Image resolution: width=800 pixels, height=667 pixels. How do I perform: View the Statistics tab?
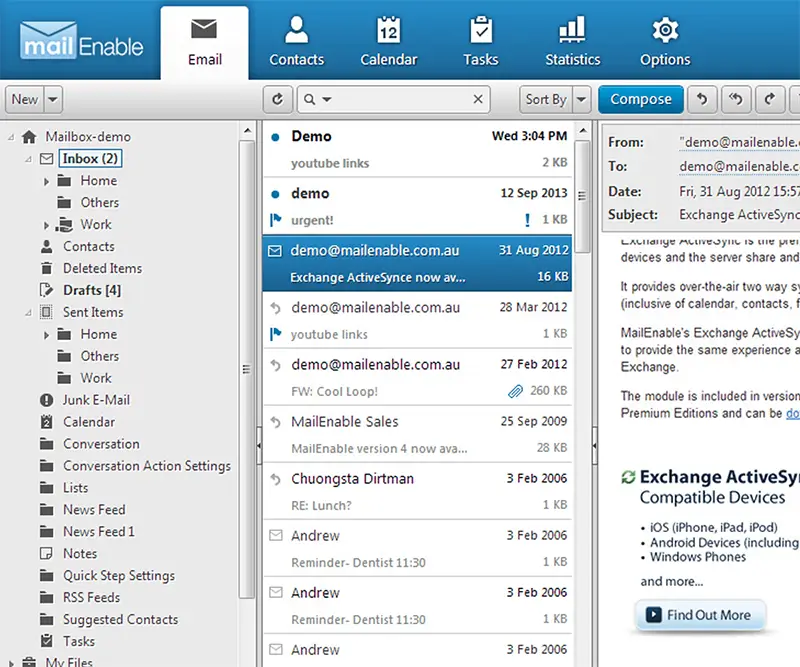point(572,42)
